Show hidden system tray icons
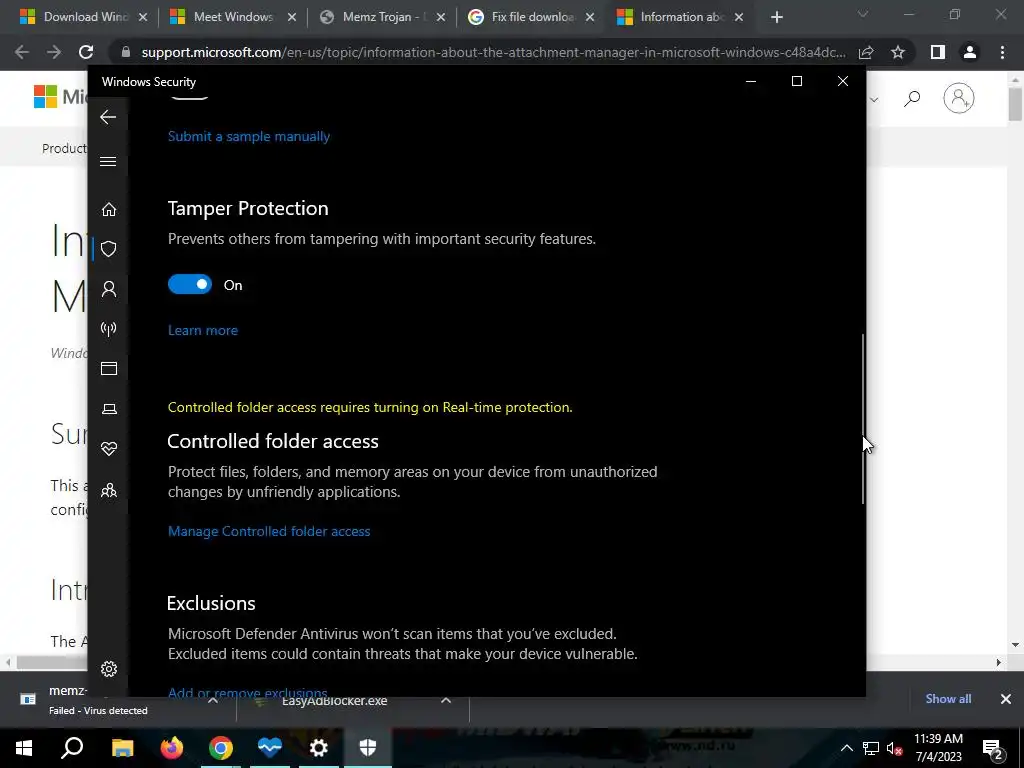 tap(846, 748)
